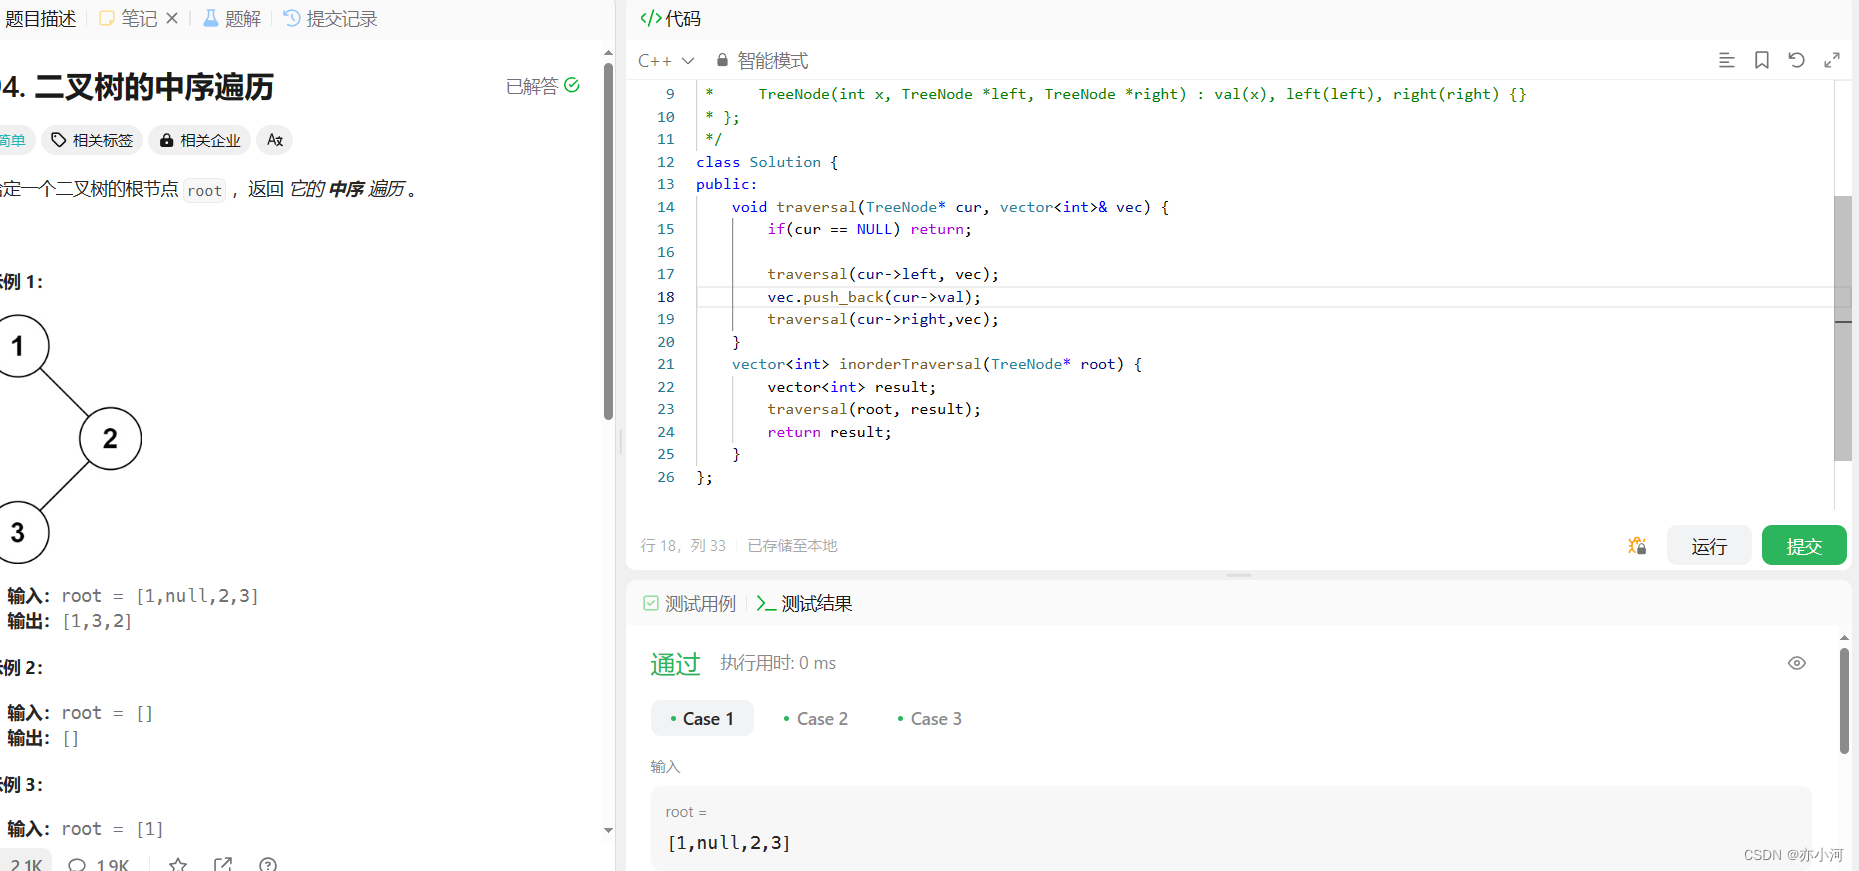
Task: Click the share external link icon
Action: [x=223, y=864]
